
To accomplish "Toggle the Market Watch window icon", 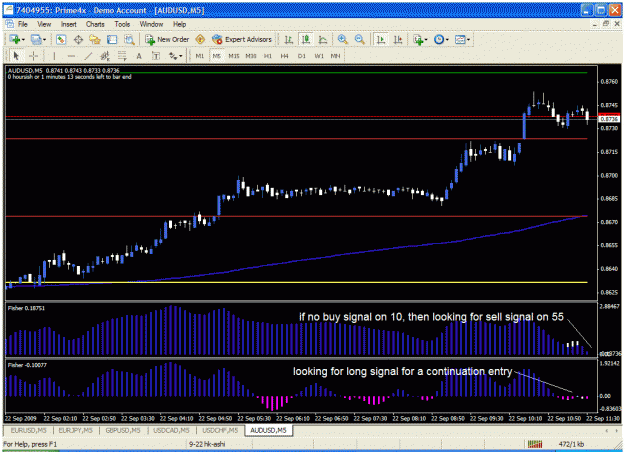I will click(x=61, y=39).
